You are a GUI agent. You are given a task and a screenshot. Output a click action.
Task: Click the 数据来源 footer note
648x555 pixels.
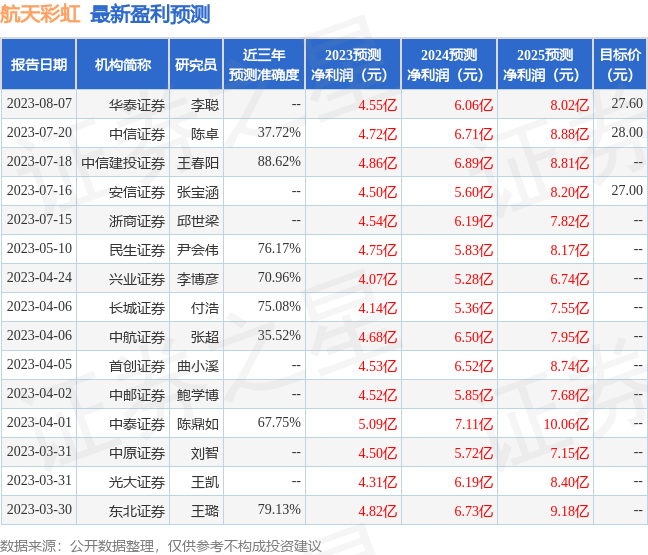[x=160, y=546]
